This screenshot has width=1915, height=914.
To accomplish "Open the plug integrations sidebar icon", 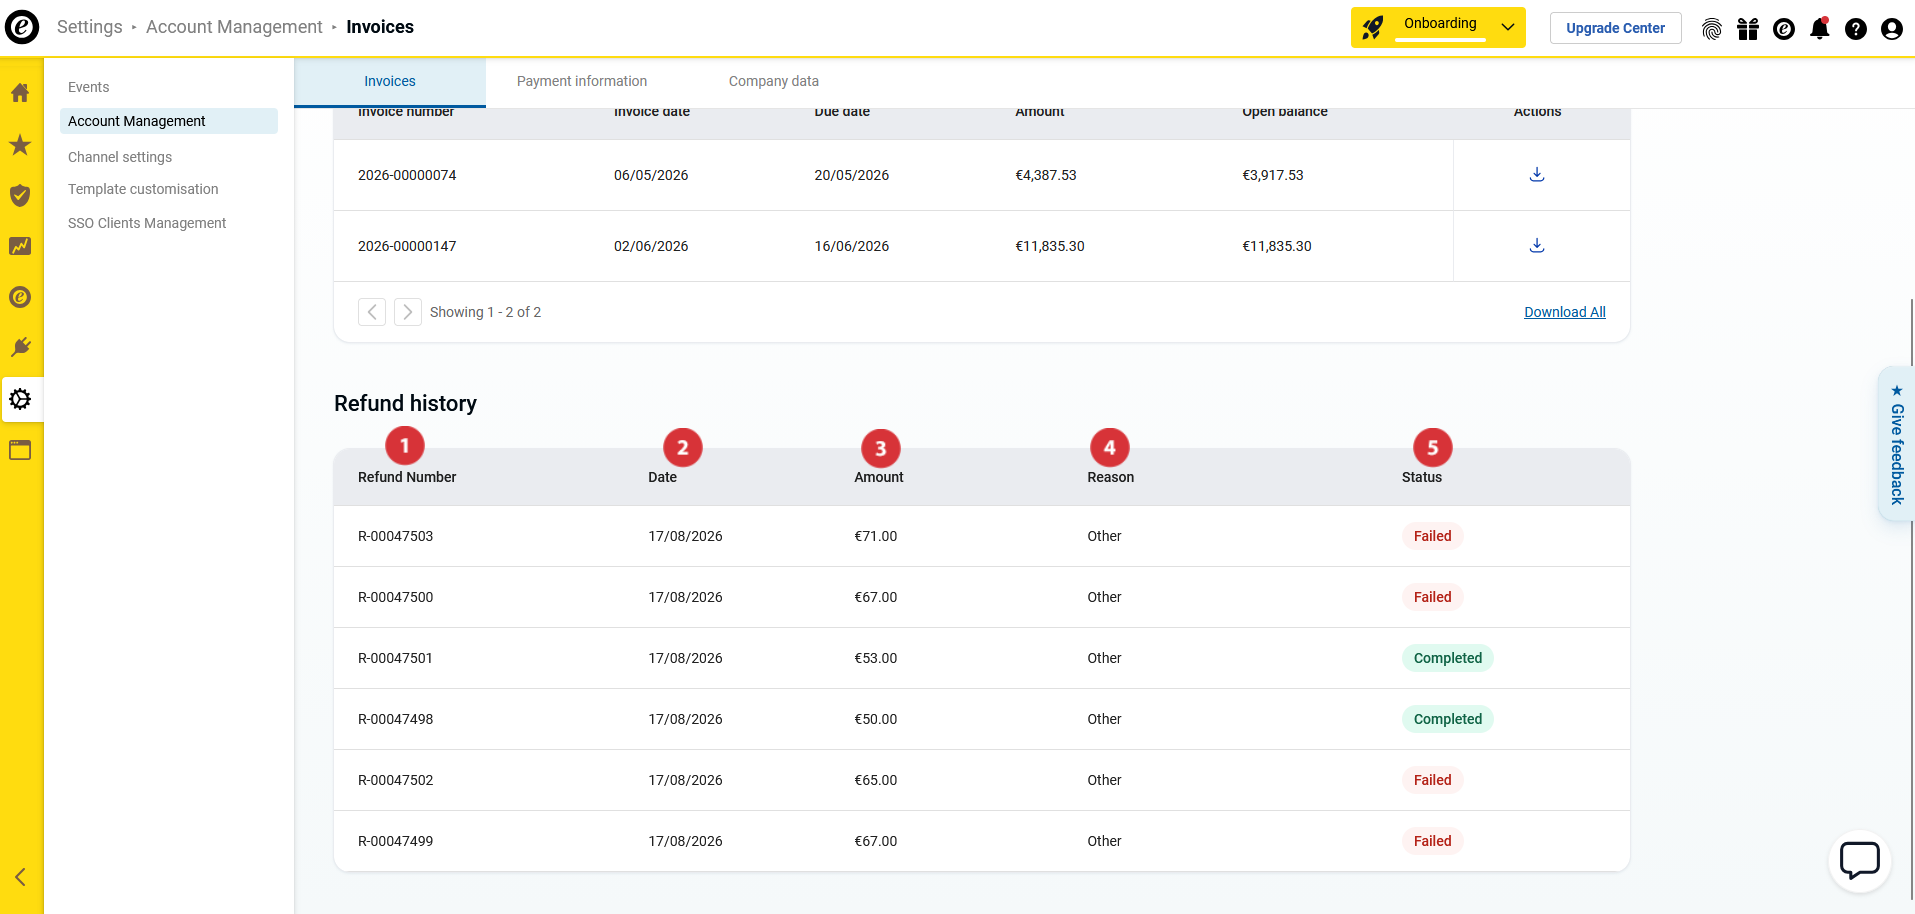I will (20, 347).
